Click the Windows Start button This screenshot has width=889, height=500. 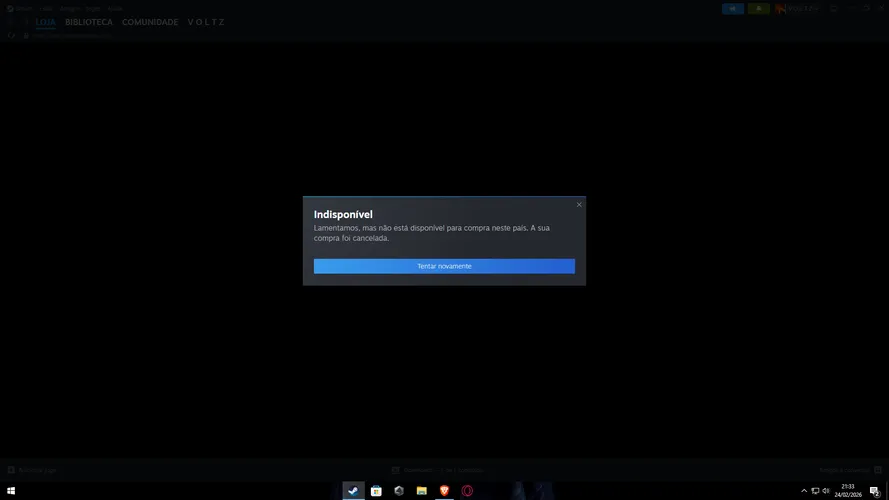coord(11,491)
